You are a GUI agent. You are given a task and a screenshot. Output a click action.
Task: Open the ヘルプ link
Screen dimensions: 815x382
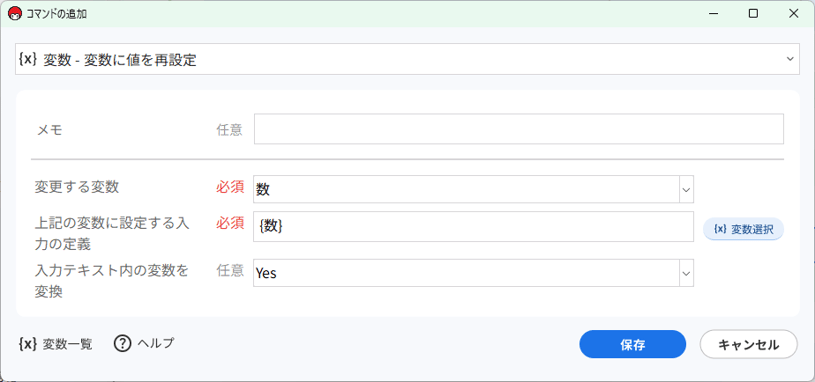coord(144,344)
